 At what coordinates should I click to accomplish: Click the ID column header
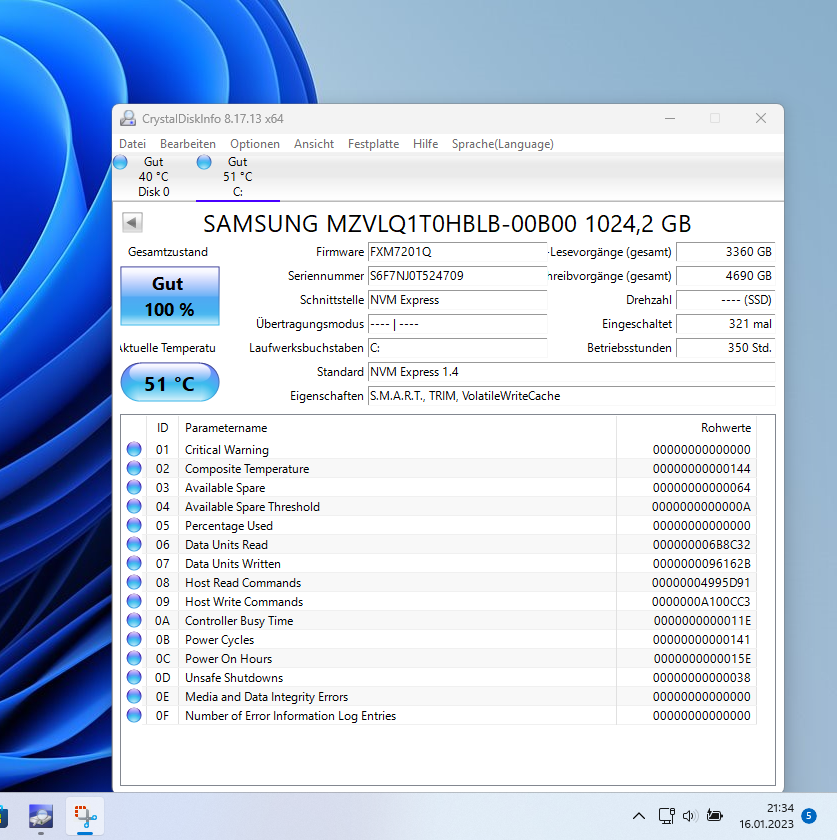click(162, 428)
